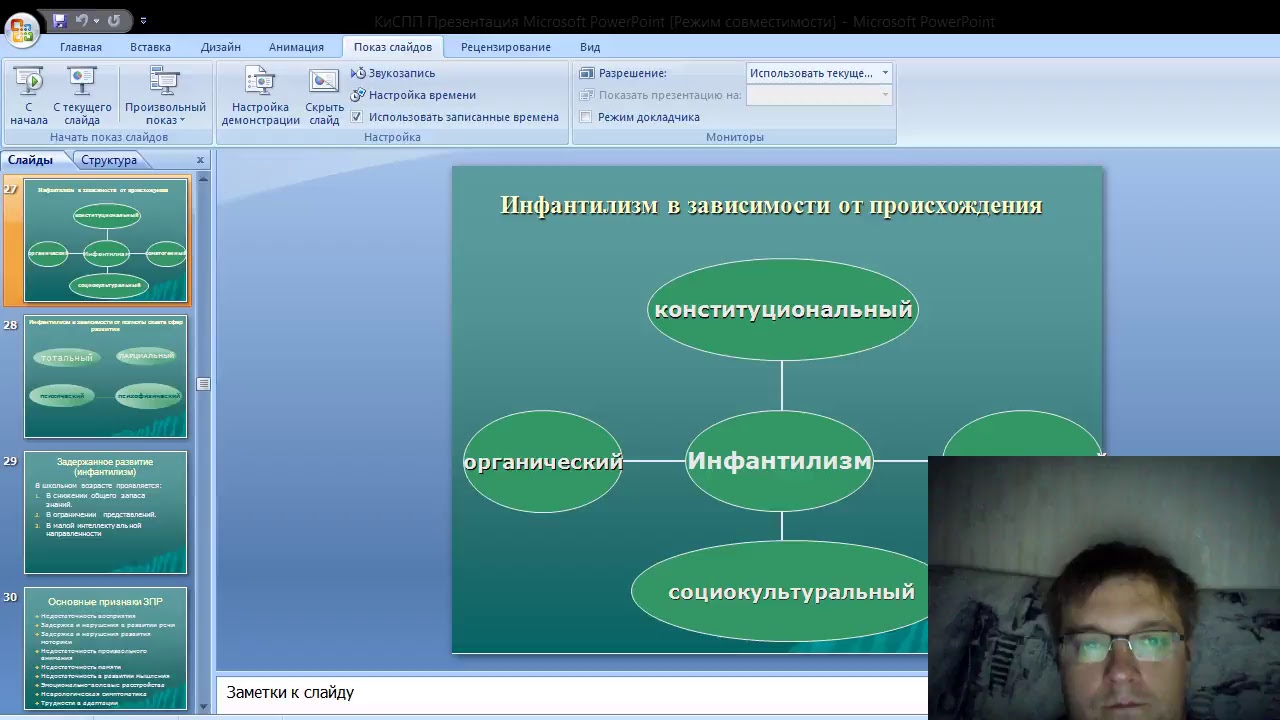
Task: Click scroll down arrow in thumbnail pane
Action: pos(204,706)
